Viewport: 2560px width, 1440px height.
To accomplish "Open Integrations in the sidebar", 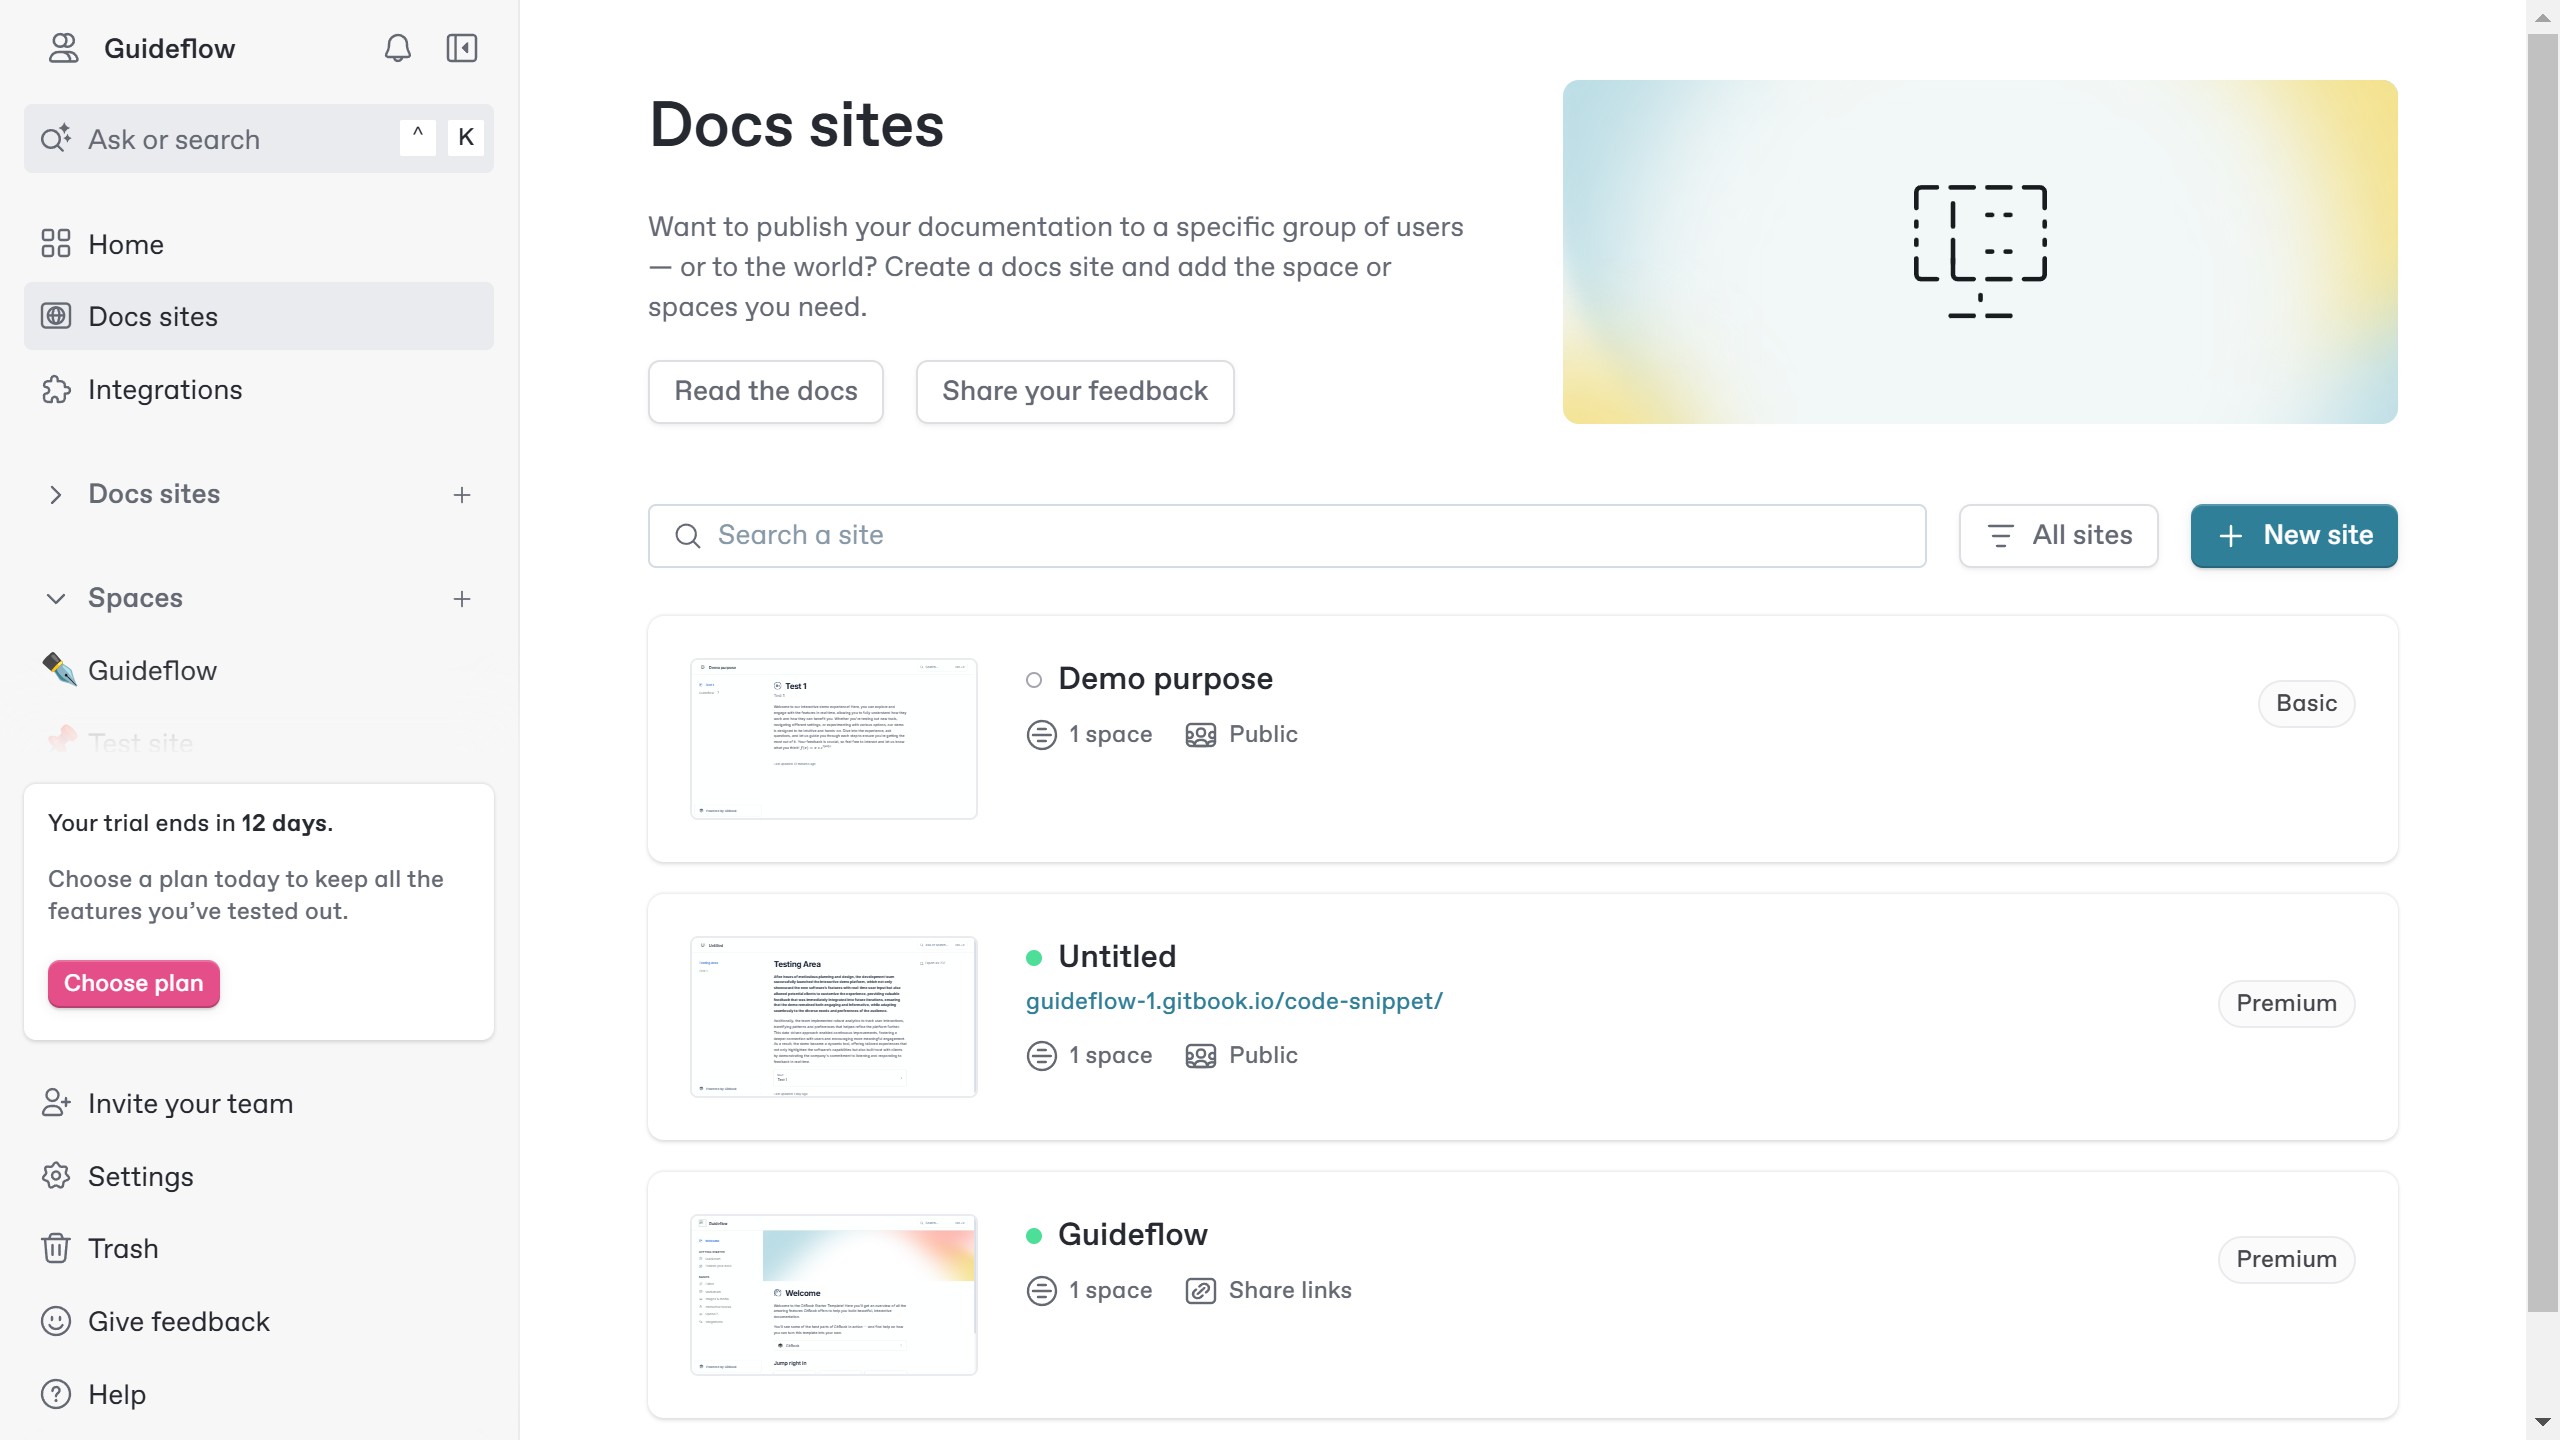I will point(259,389).
